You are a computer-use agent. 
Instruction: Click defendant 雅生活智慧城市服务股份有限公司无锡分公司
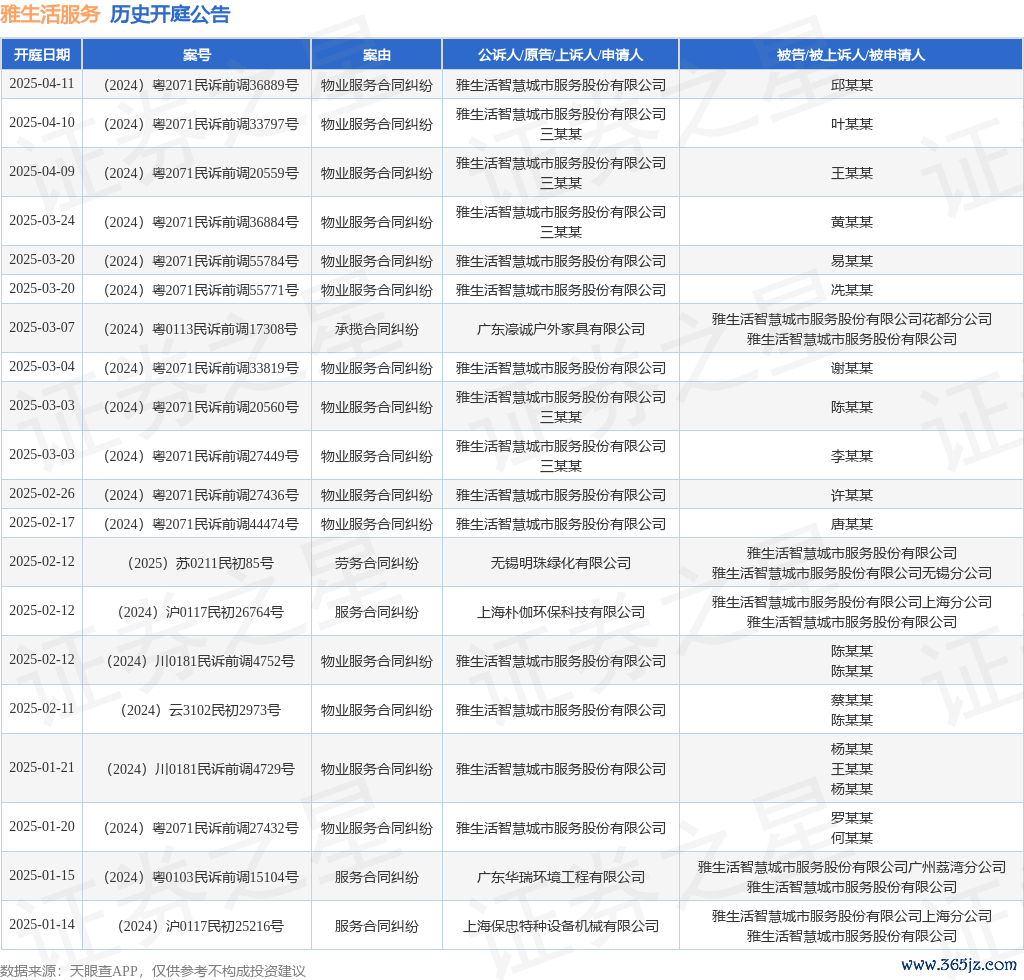(x=852, y=573)
